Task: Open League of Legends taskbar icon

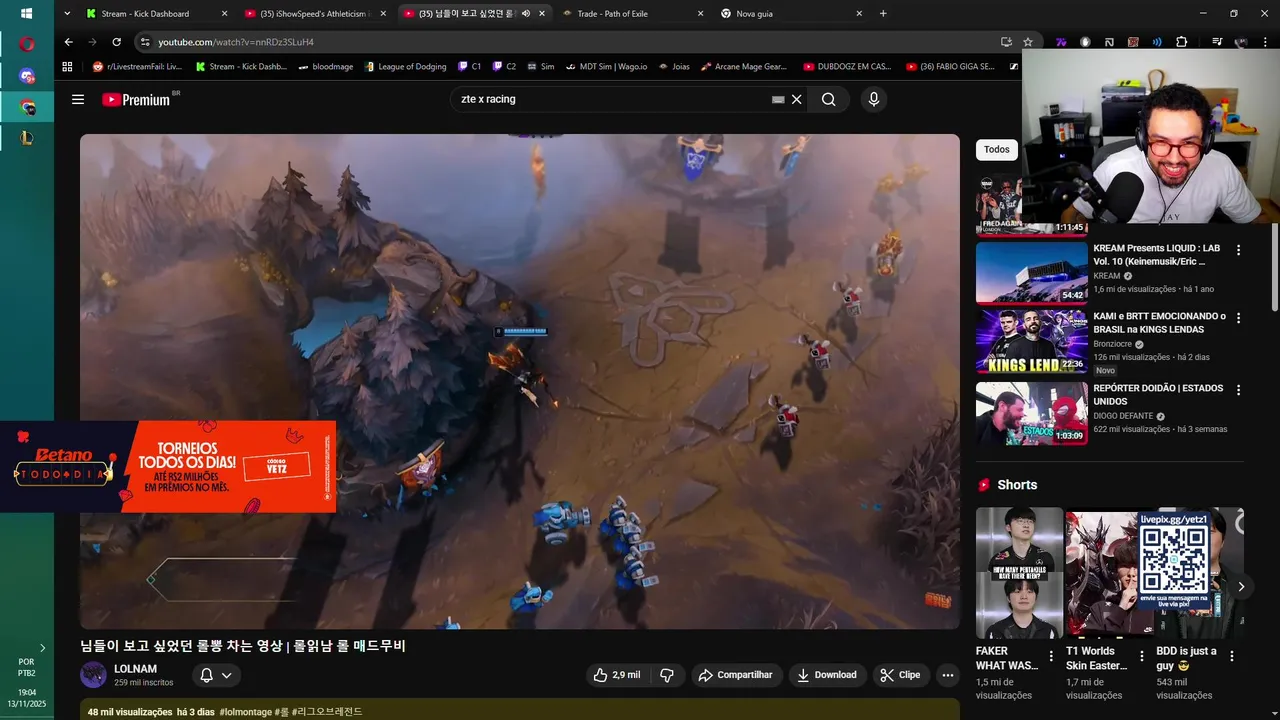Action: coord(27,139)
